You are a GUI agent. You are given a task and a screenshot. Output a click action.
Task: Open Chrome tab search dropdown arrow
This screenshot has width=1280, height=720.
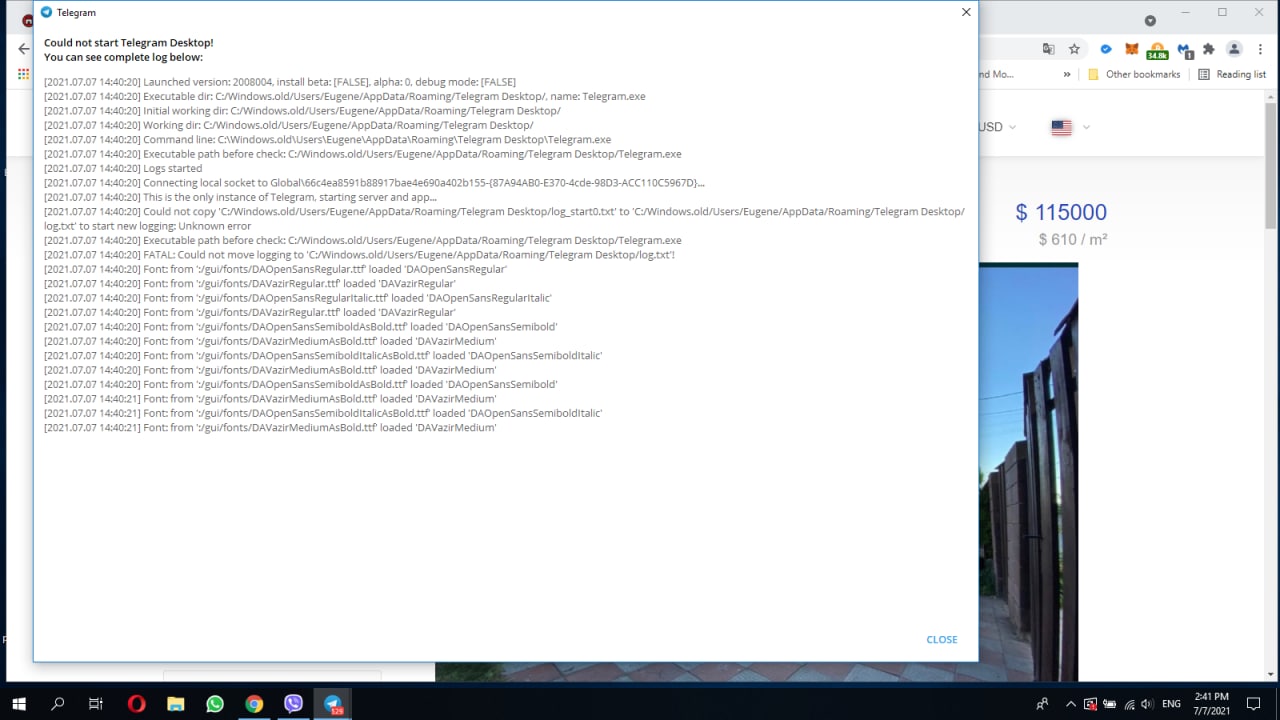click(1150, 21)
